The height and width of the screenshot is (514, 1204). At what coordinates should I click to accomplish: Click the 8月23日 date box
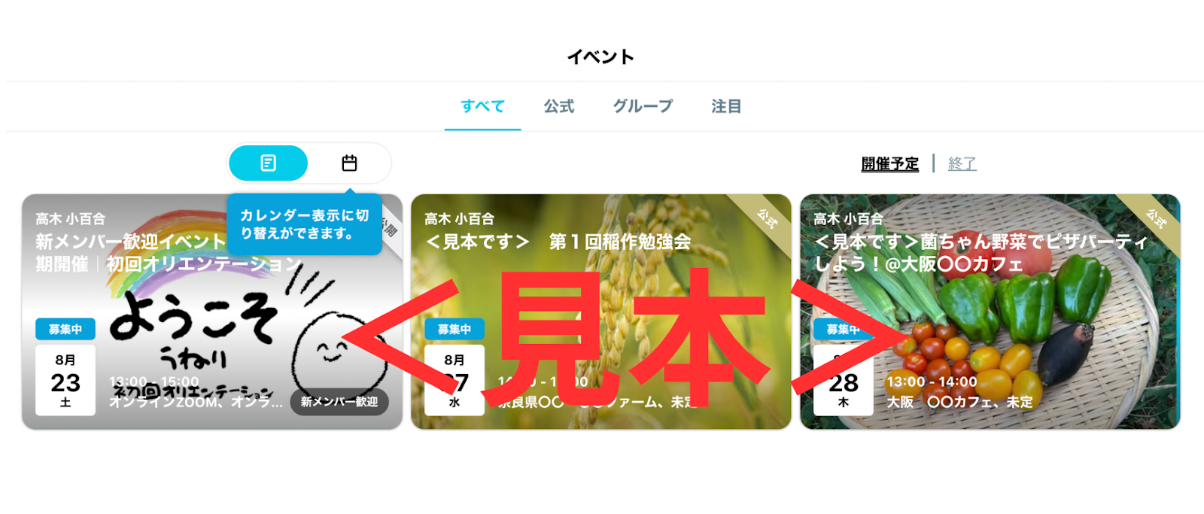point(66,380)
